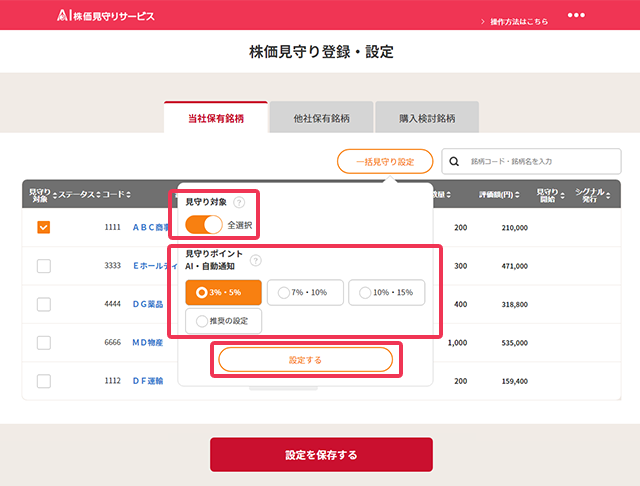Image resolution: width=640 pixels, height=486 pixels.
Task: Click the help icon beside 見守り対象
Action: point(239,202)
